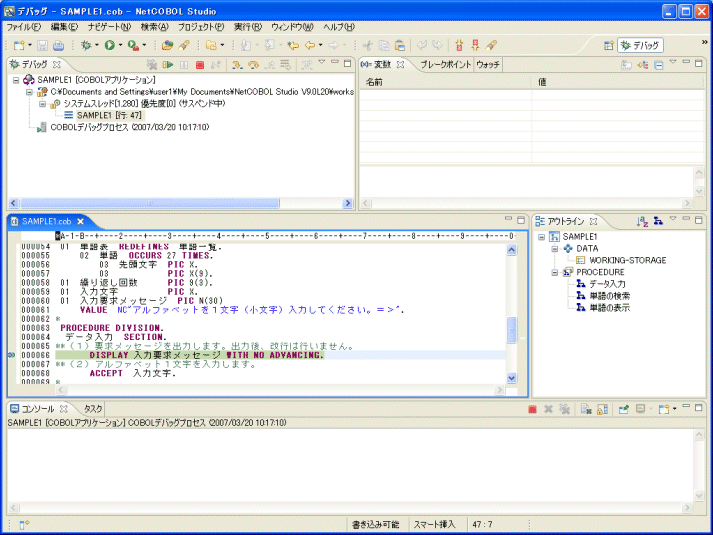
Task: Open the ナビゲート(N) menu
Action: coord(109,27)
